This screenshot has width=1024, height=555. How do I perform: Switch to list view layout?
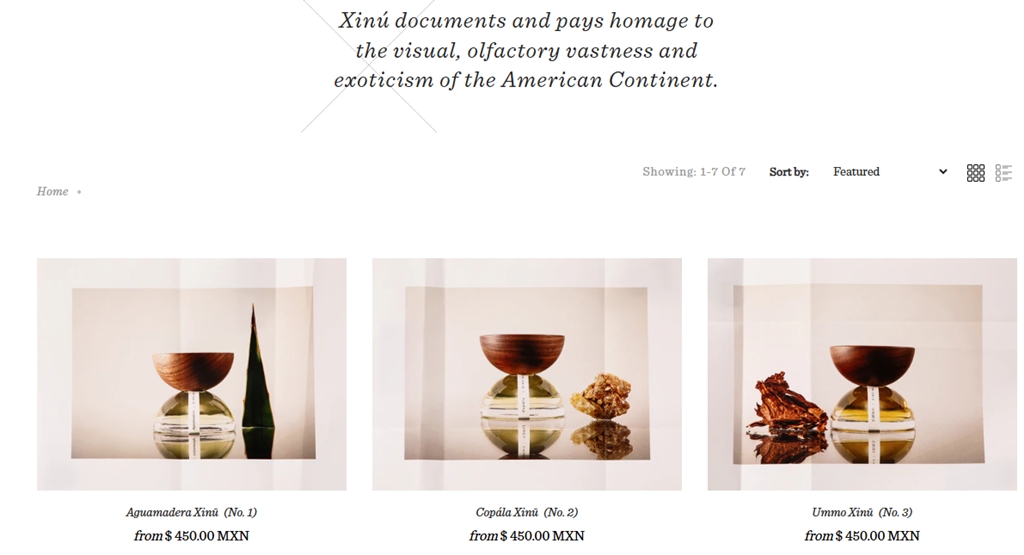(x=1004, y=172)
